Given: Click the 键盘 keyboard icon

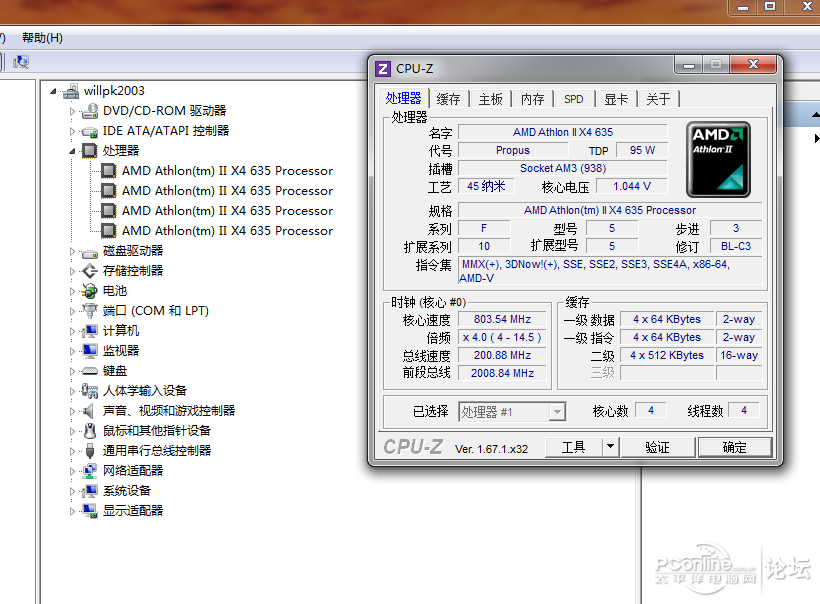Looking at the screenshot, I should coord(90,371).
